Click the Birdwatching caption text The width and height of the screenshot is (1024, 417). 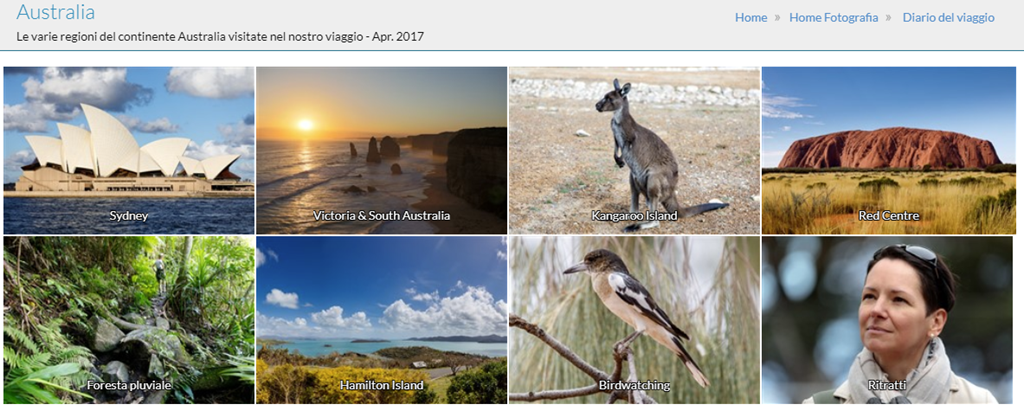tap(634, 385)
